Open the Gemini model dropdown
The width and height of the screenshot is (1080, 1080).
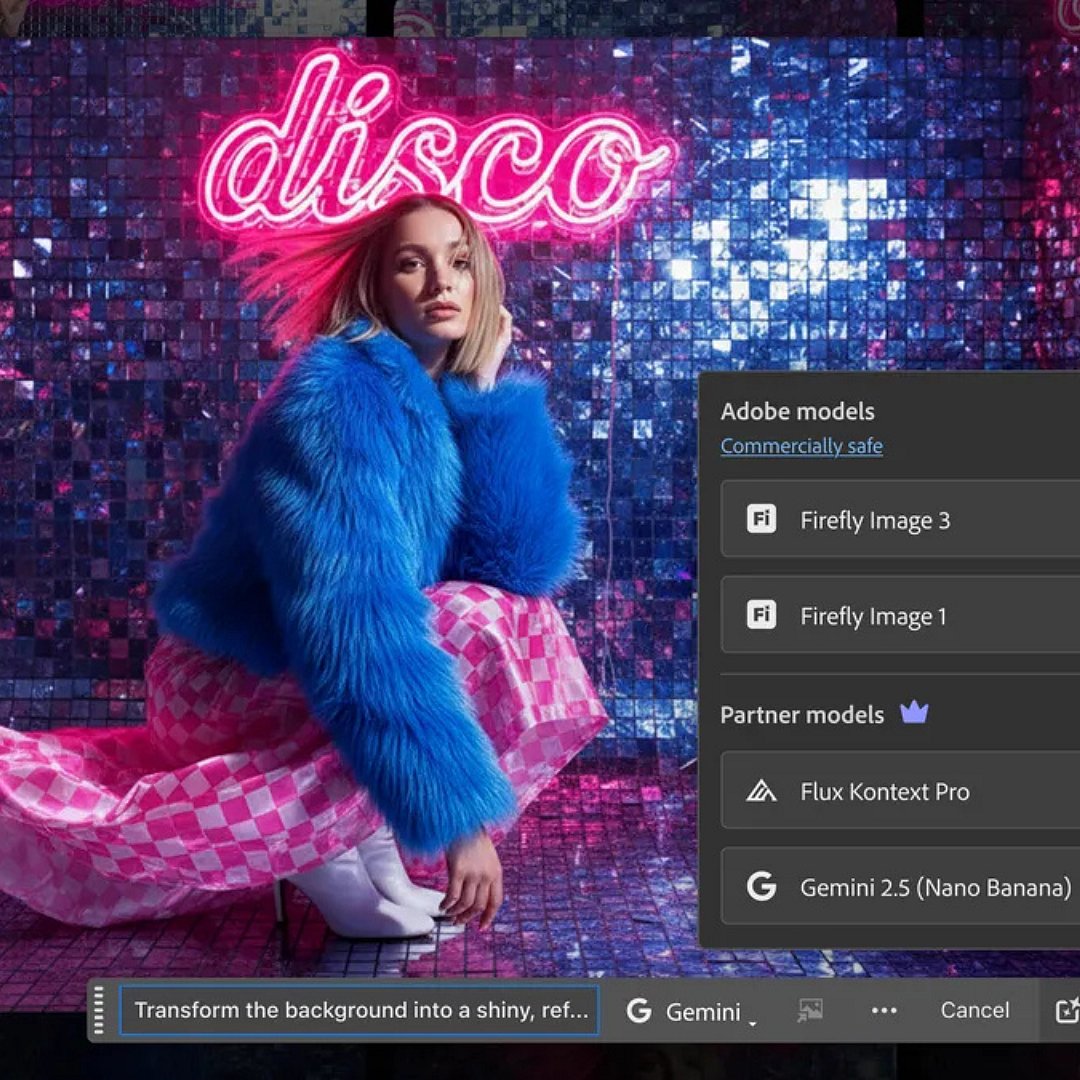click(702, 1011)
